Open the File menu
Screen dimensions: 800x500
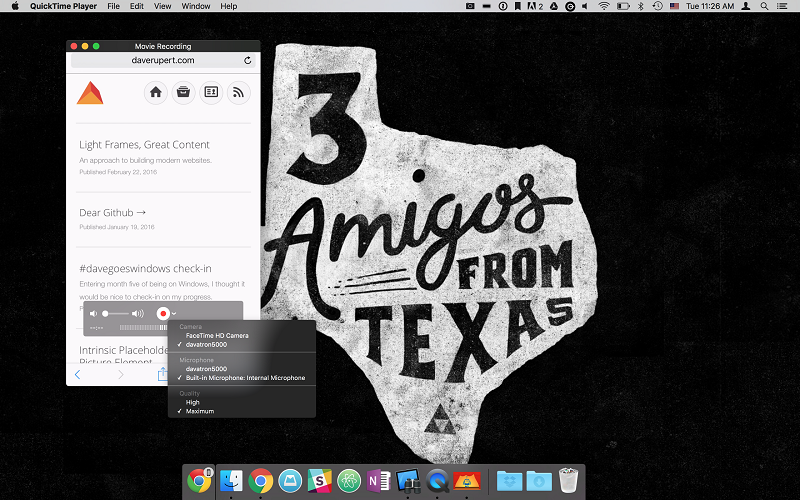pos(113,6)
